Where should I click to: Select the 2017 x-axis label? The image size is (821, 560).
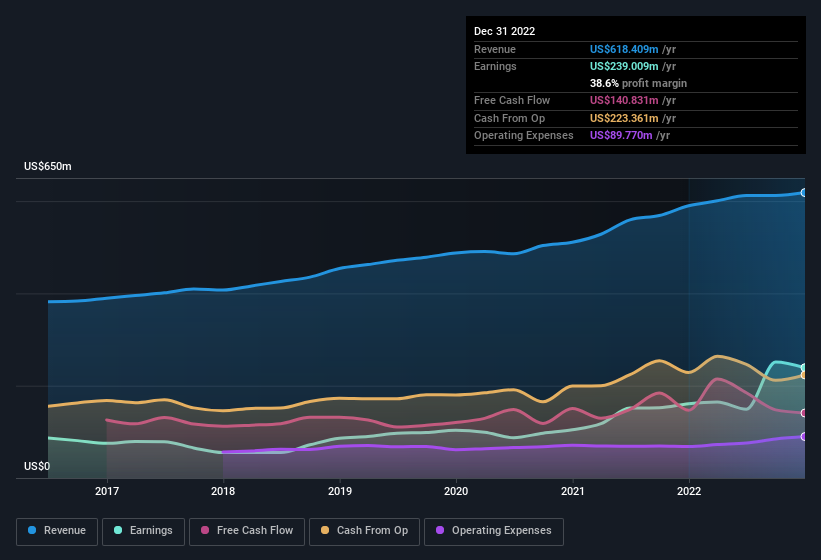click(107, 491)
